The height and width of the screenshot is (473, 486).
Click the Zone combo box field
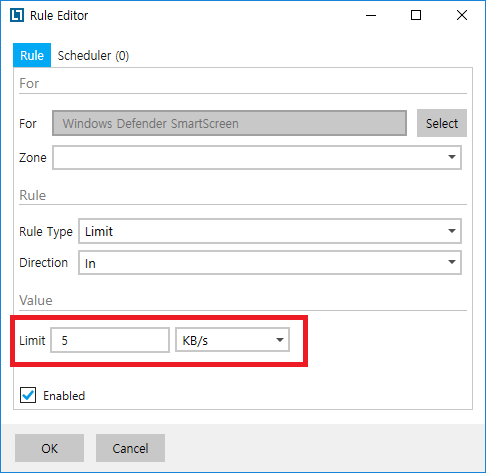point(257,157)
